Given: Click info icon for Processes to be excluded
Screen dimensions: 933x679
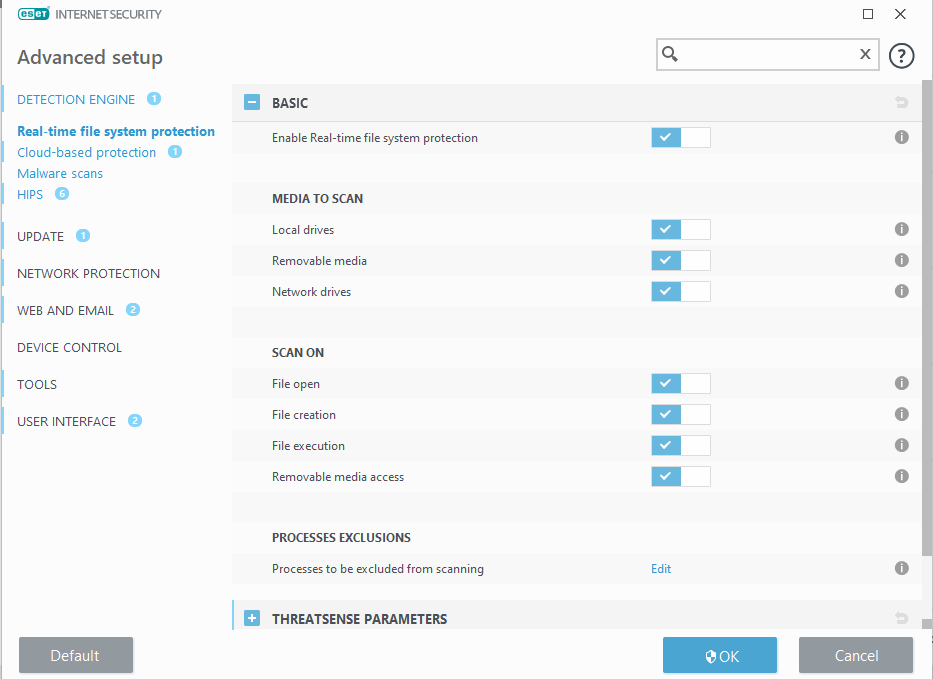Looking at the screenshot, I should [x=901, y=569].
